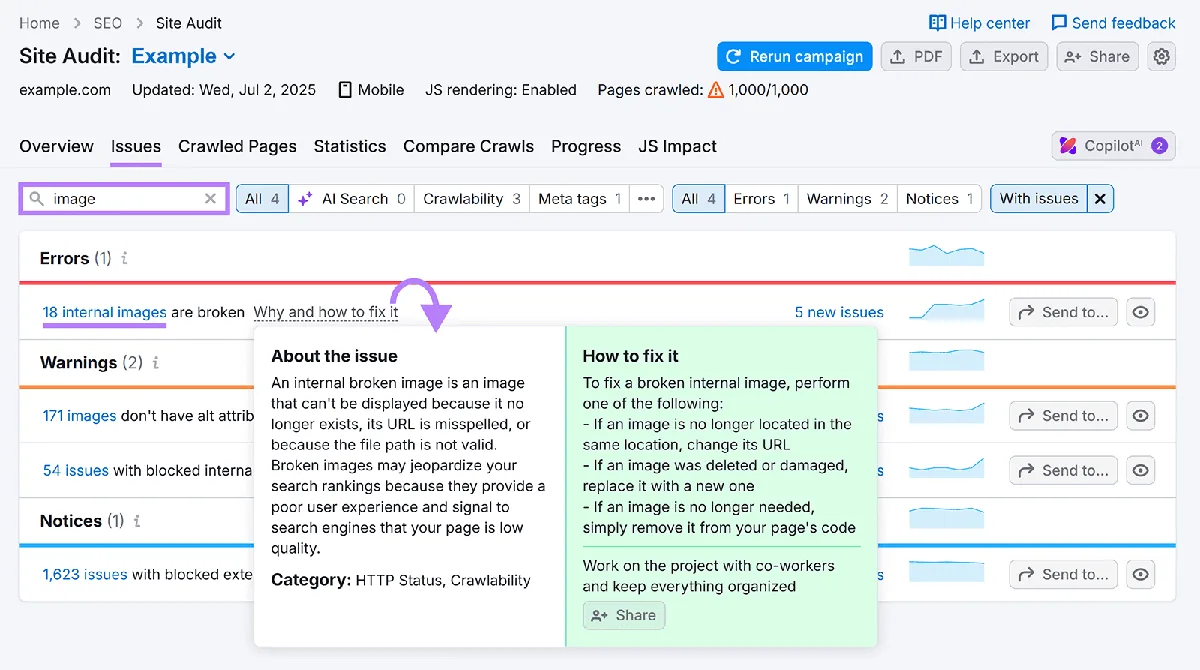The image size is (1200, 670).
Task: Click the magnifier icon in search box
Action: 37,199
